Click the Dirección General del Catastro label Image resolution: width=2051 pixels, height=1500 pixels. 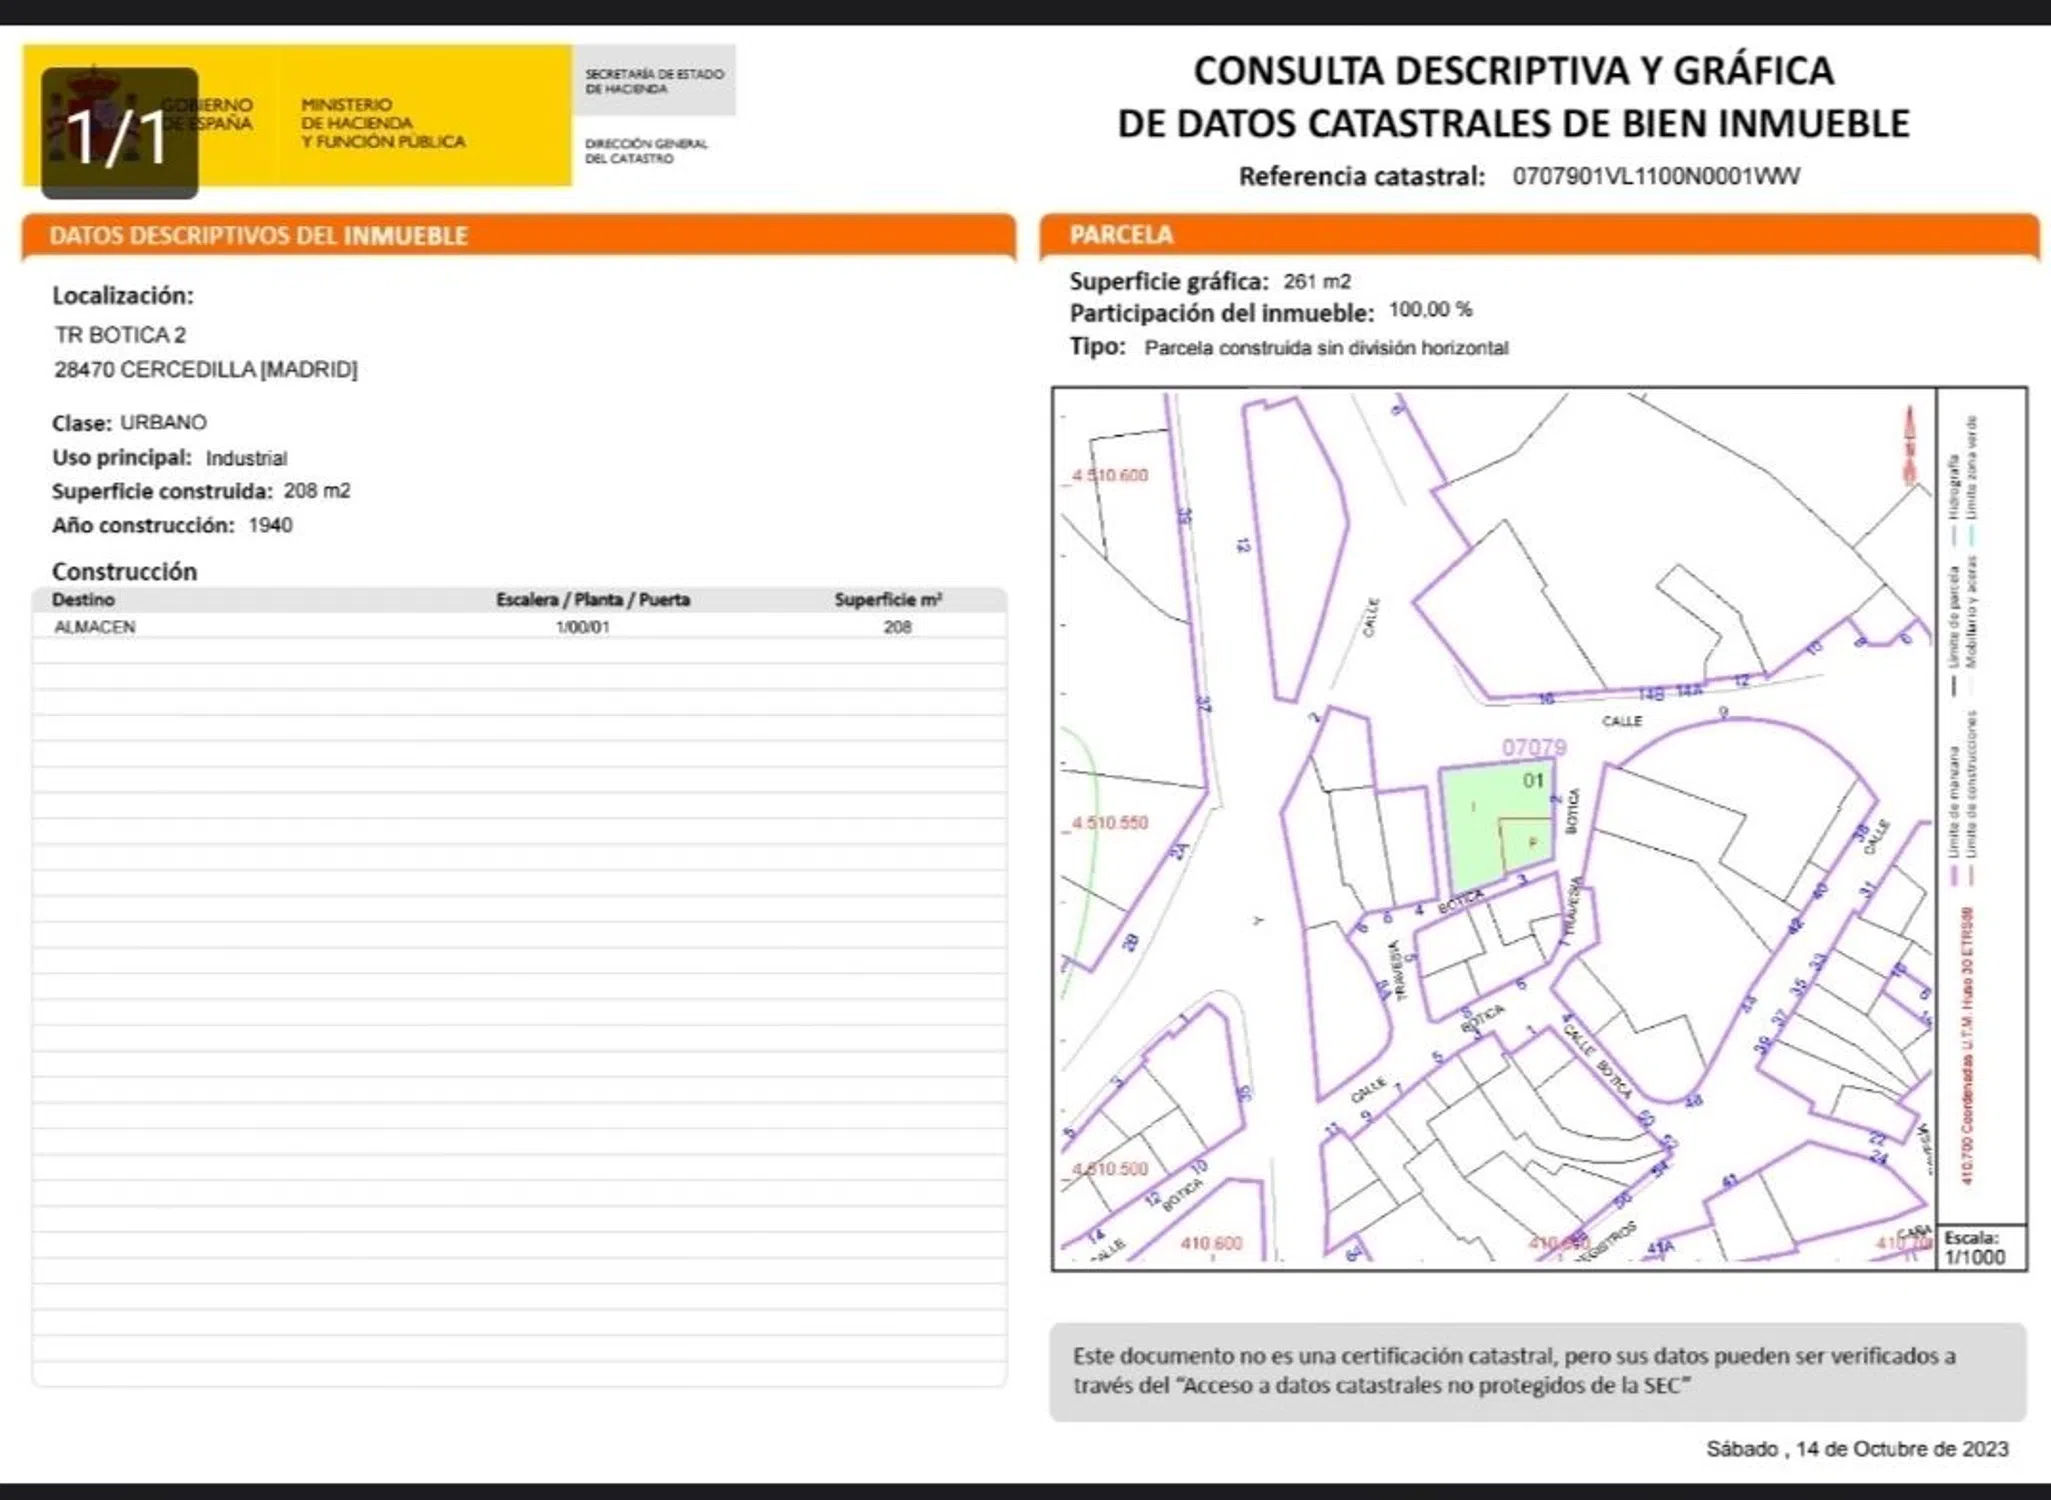(646, 151)
